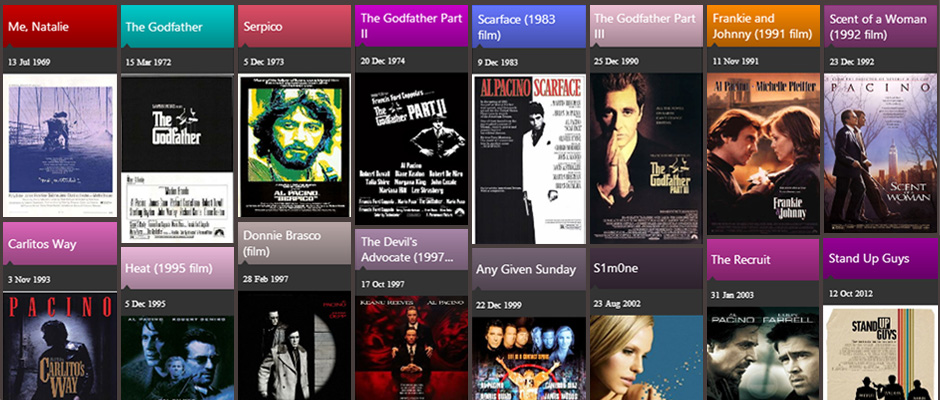Select the S1m0ne blonde woman poster

(646, 357)
